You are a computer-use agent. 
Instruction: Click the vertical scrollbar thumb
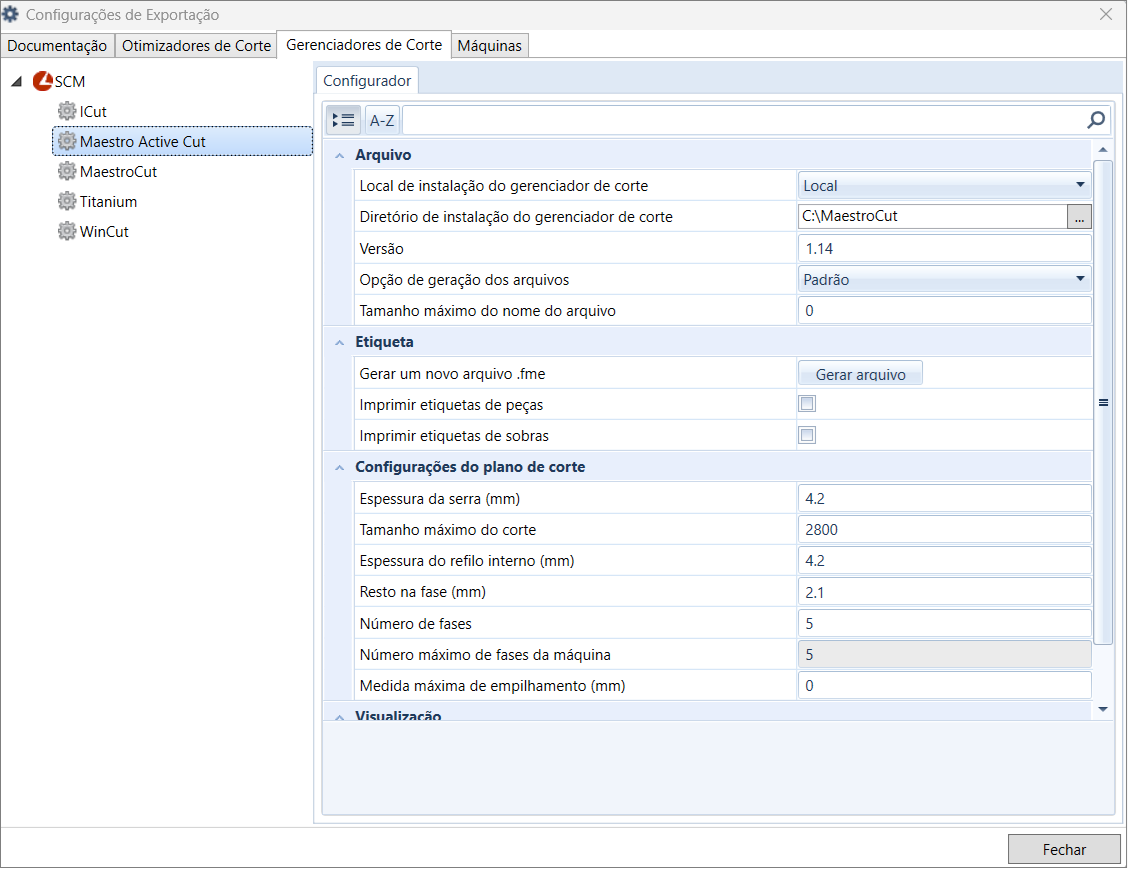click(1102, 402)
